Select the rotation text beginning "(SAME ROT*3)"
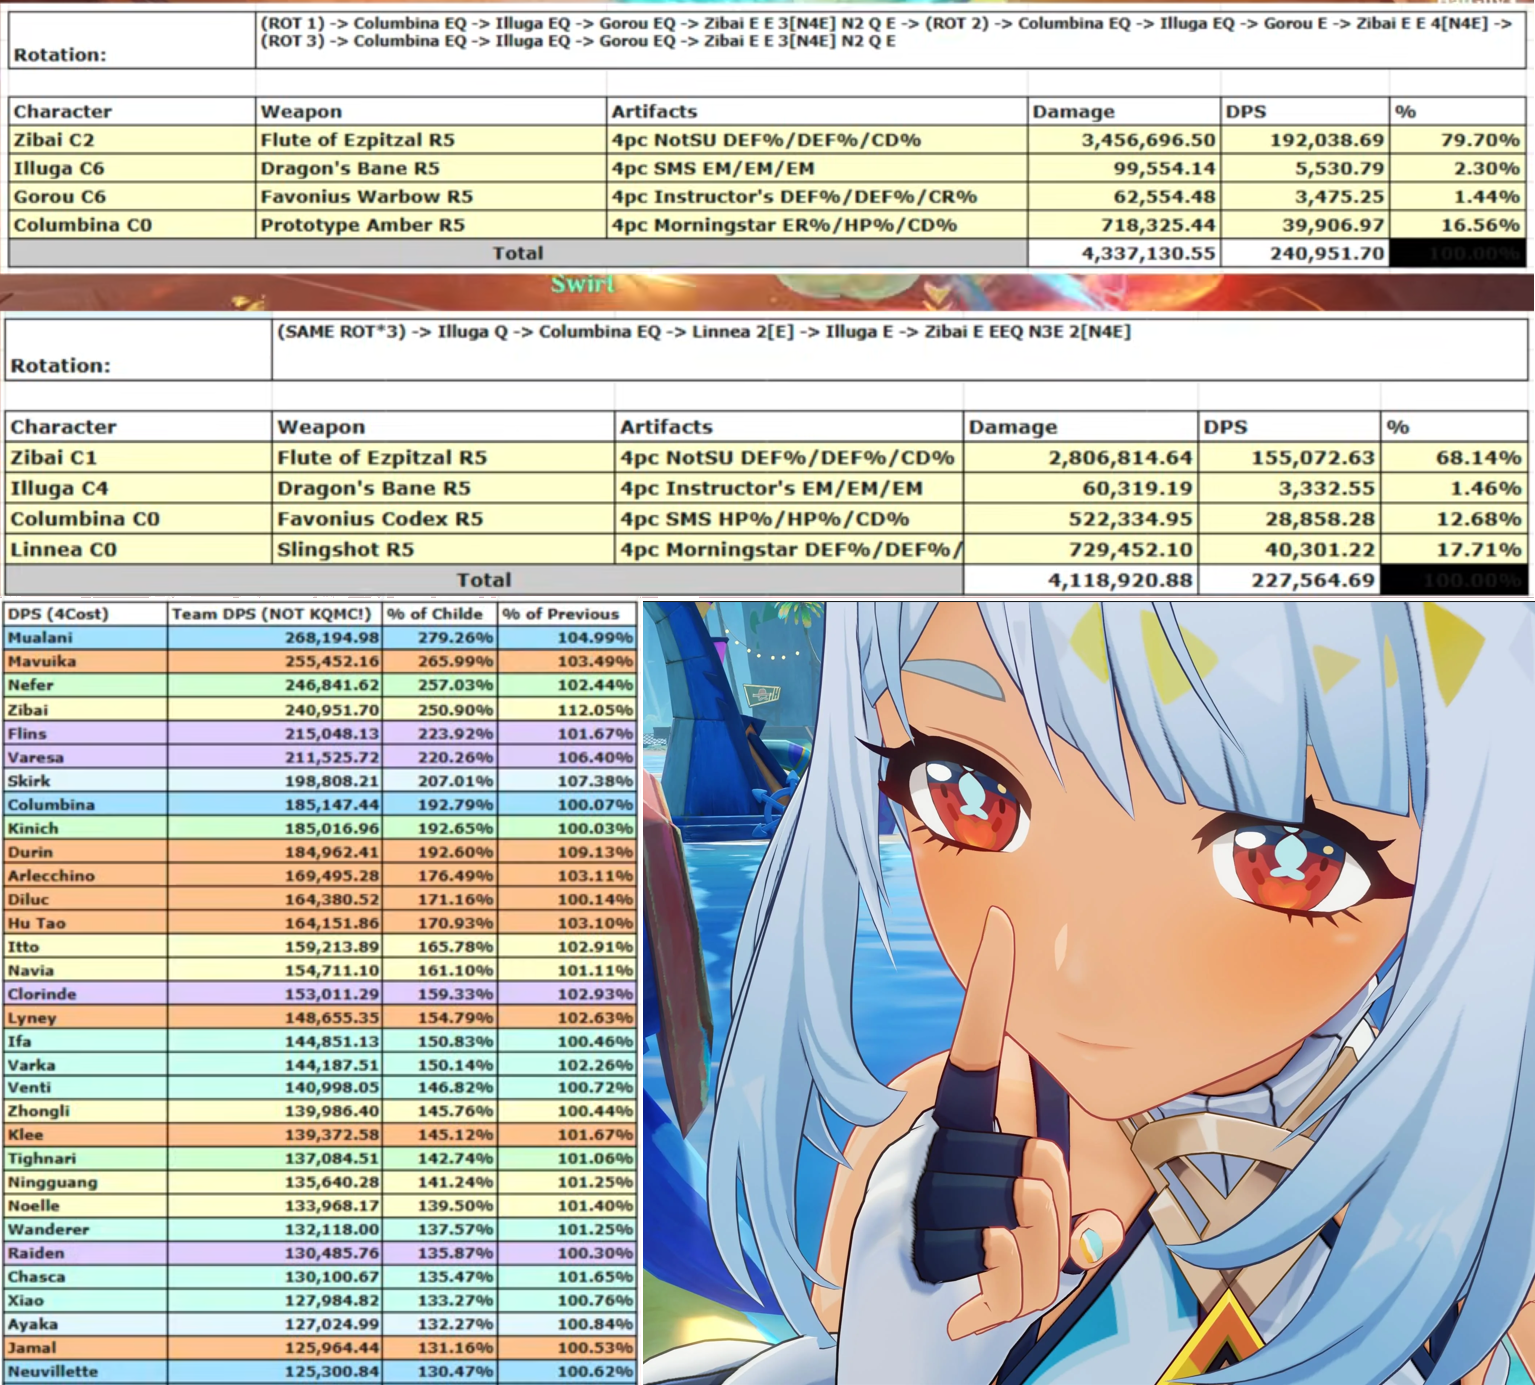This screenshot has height=1385, width=1535. 704,331
